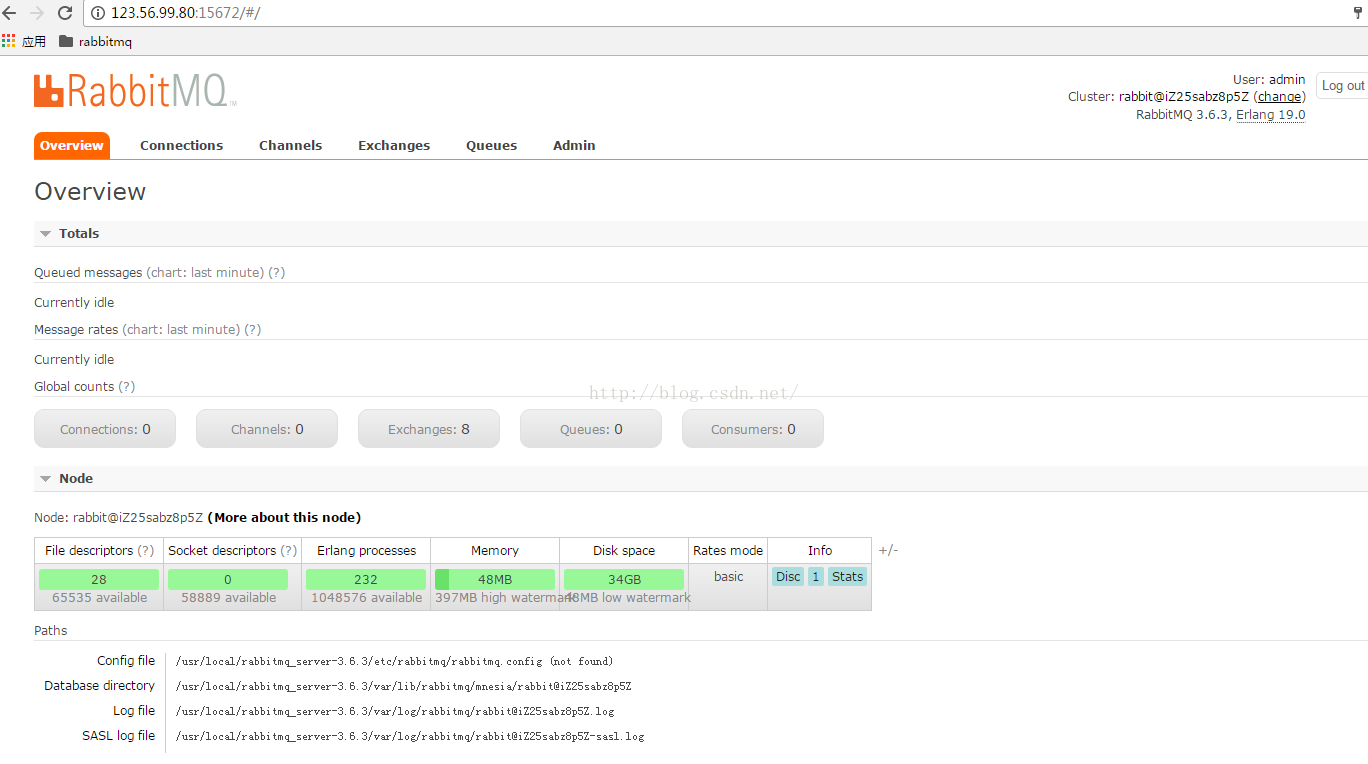Open the Connections tab
Viewport: 1368px width, 764px height.
[x=181, y=145]
